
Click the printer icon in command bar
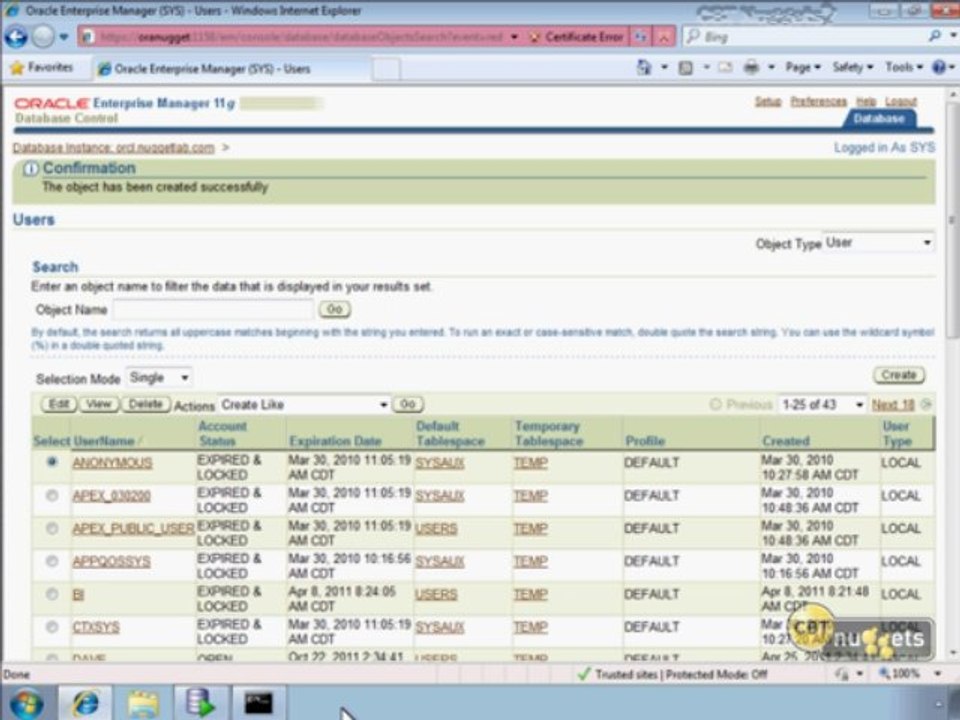point(751,67)
